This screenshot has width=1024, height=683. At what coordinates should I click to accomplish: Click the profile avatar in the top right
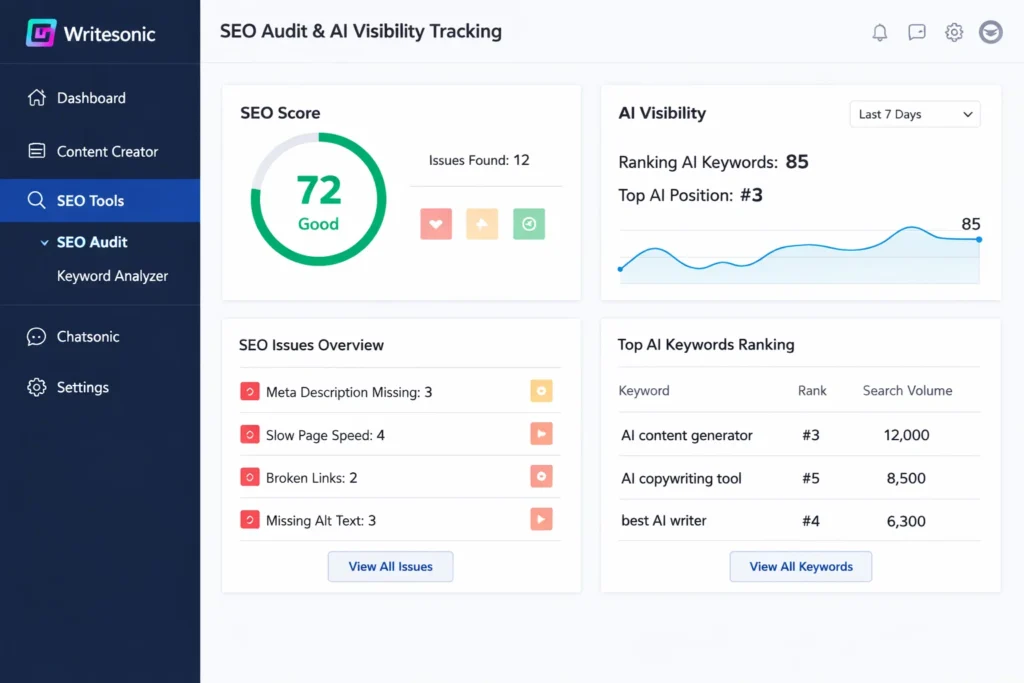(991, 32)
